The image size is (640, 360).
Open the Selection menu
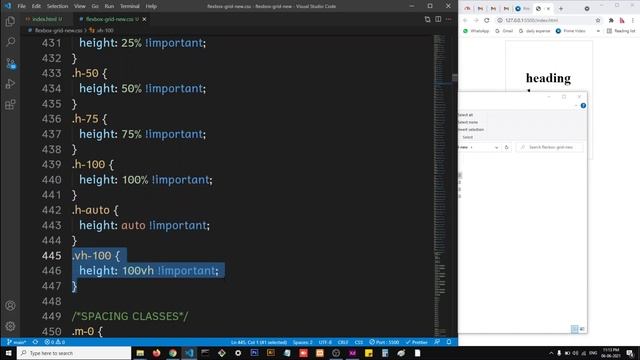[57, 6]
